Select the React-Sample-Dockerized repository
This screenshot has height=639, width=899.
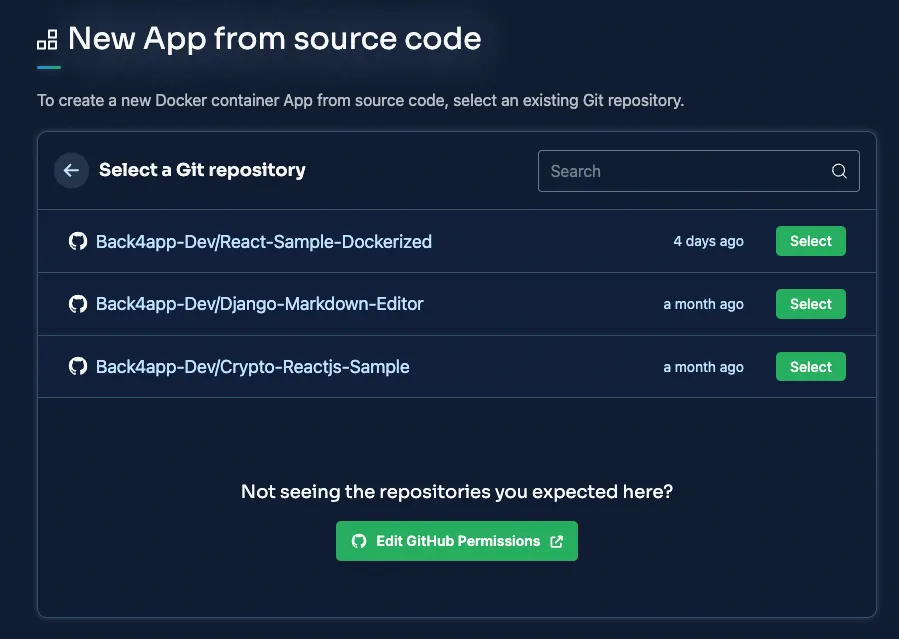[x=810, y=241]
